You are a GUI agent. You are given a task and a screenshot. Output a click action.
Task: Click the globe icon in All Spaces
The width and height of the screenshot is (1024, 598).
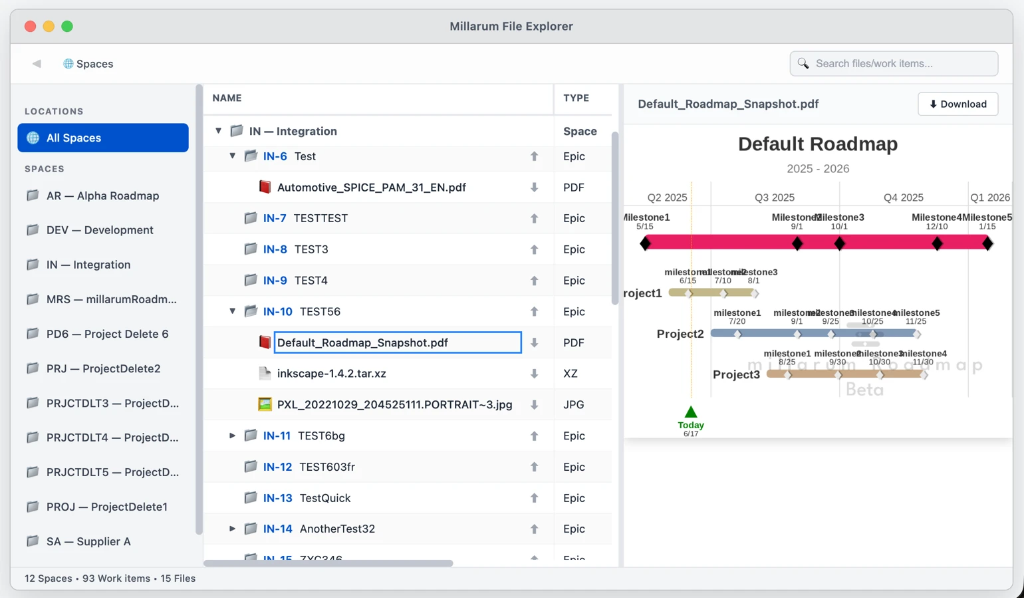33,138
